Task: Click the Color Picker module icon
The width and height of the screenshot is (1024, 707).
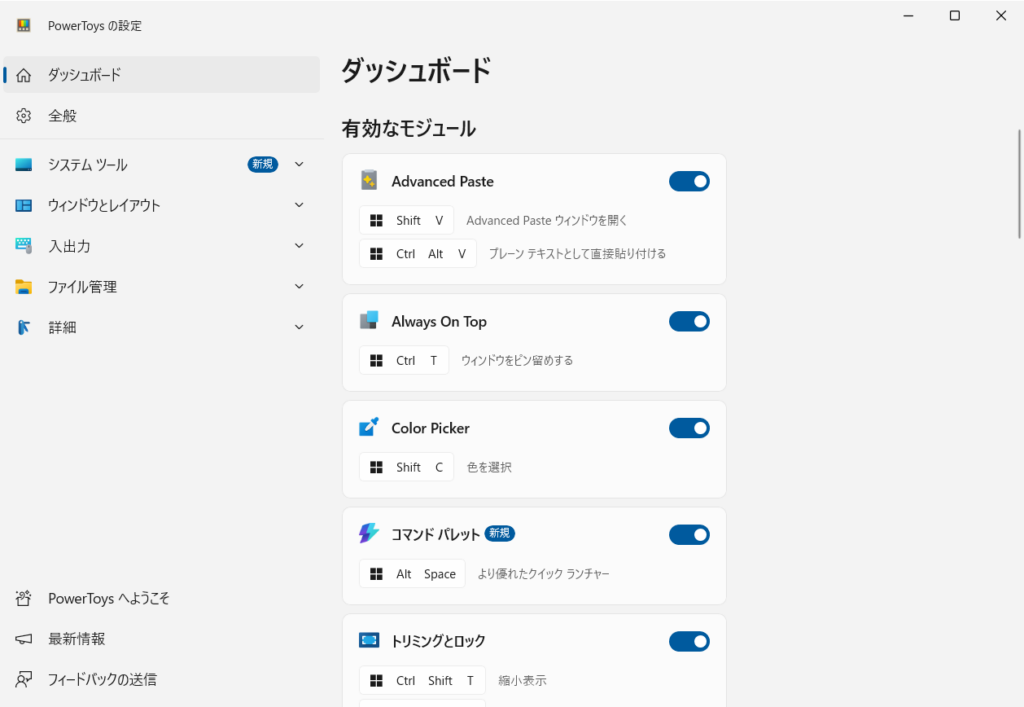Action: tap(369, 427)
